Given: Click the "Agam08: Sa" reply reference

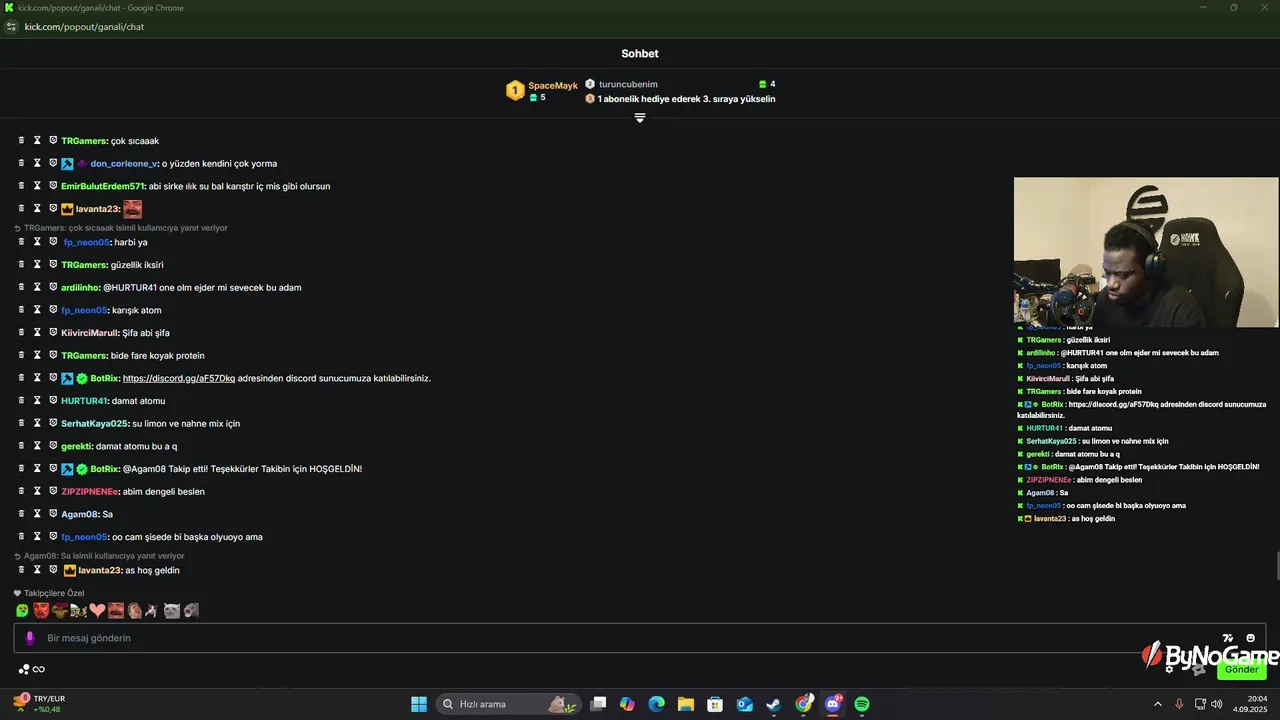Looking at the screenshot, I should point(99,556).
